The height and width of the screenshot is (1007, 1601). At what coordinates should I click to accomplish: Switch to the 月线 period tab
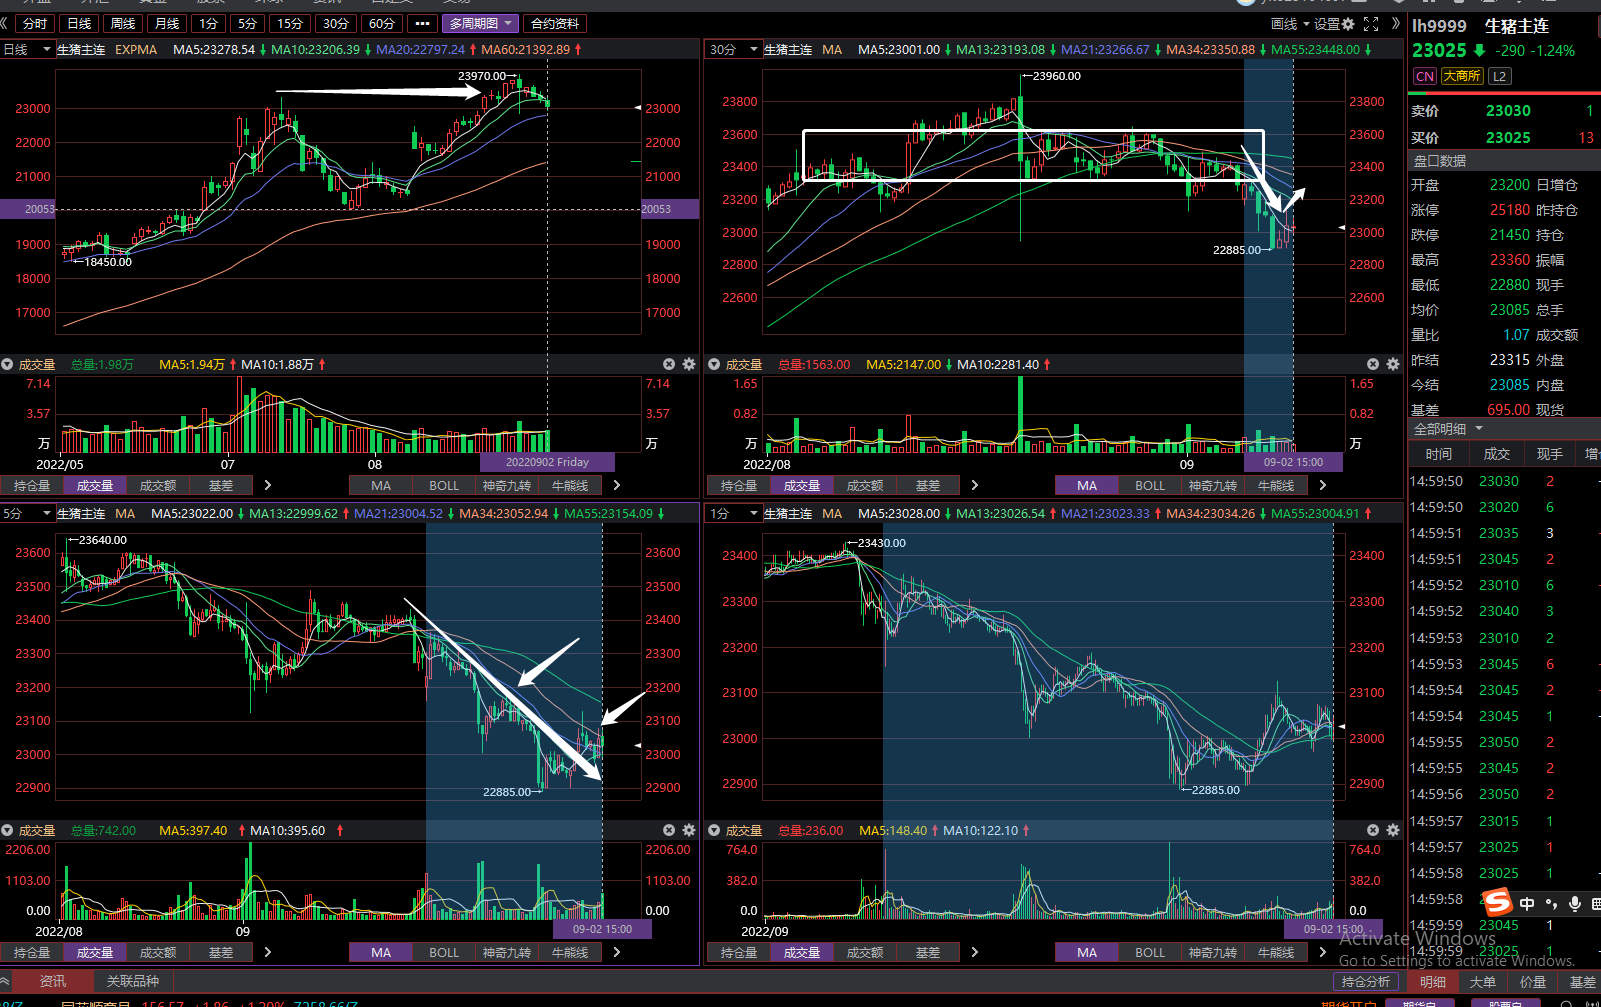point(167,23)
